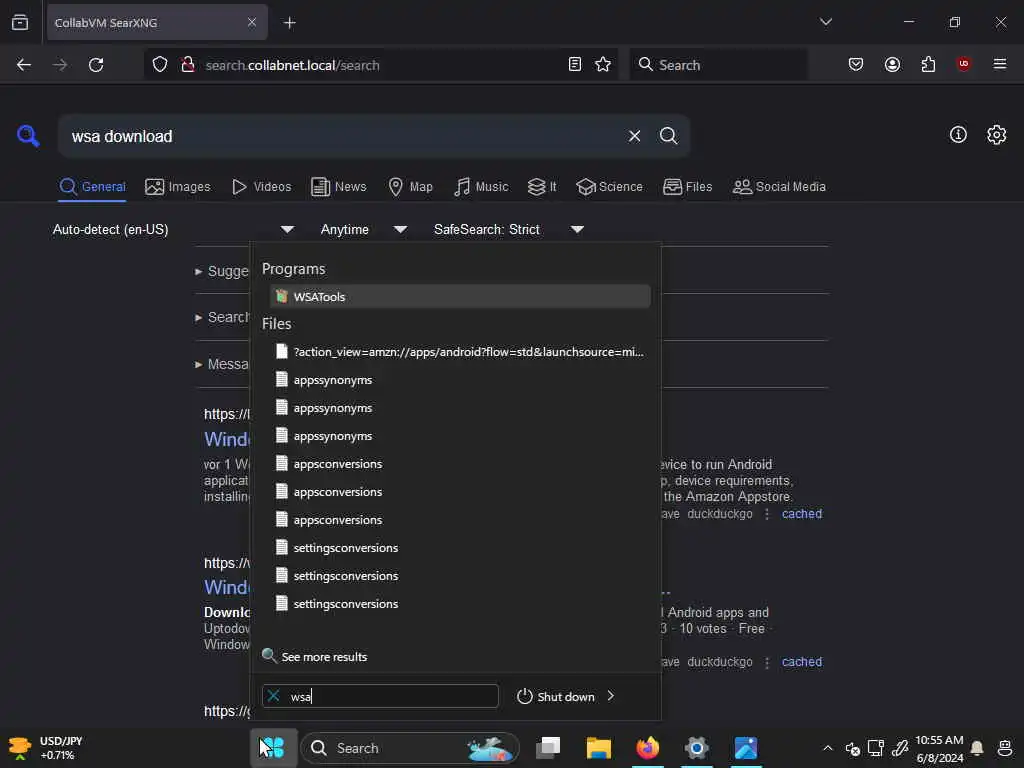Launch WSATools from Programs results

click(x=460, y=296)
